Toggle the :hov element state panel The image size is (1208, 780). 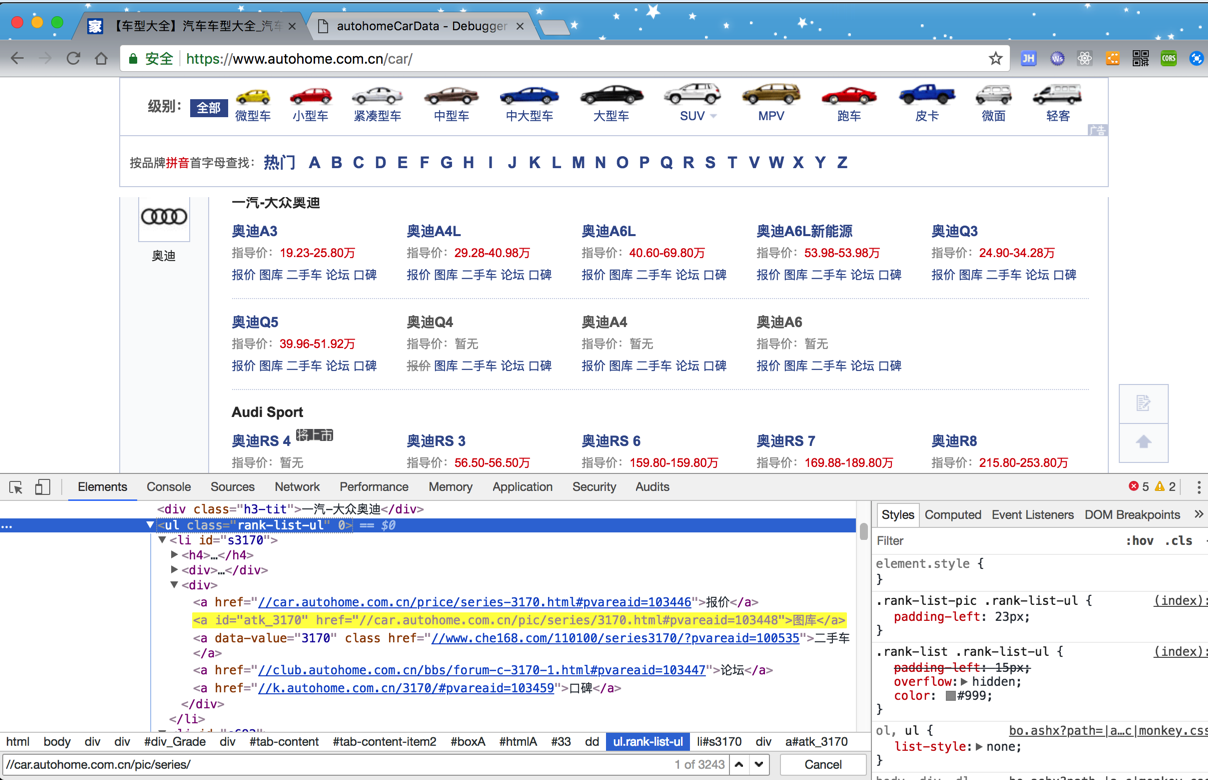tap(1139, 541)
